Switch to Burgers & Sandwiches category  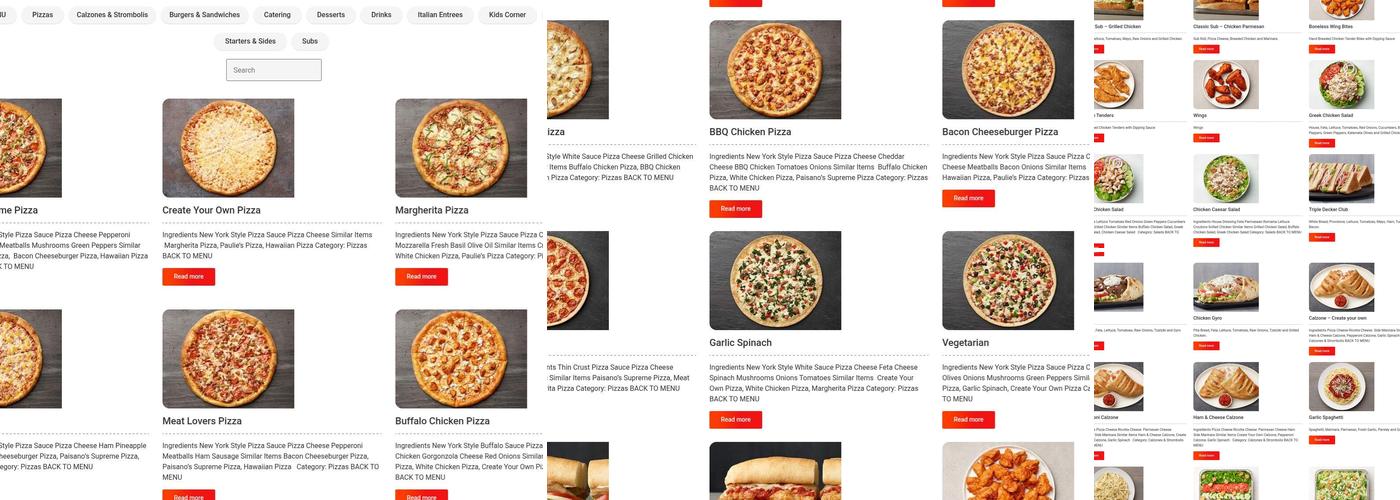pos(205,15)
